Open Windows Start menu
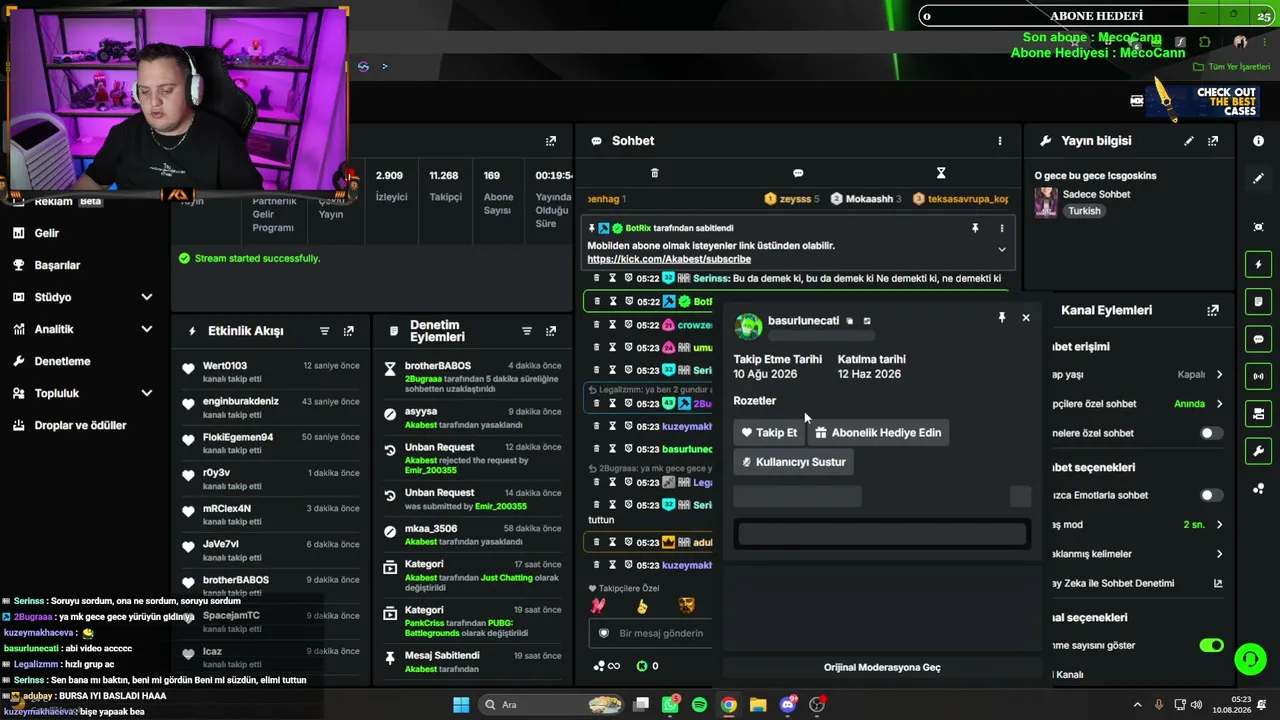This screenshot has width=1280, height=720. [461, 705]
